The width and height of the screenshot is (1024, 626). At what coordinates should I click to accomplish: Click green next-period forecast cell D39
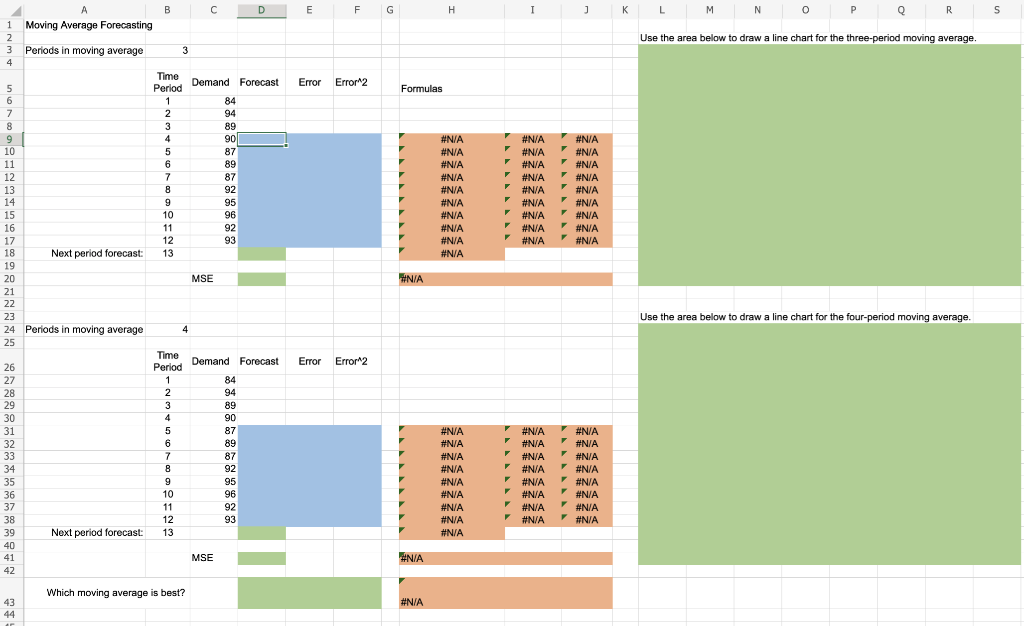click(x=261, y=533)
